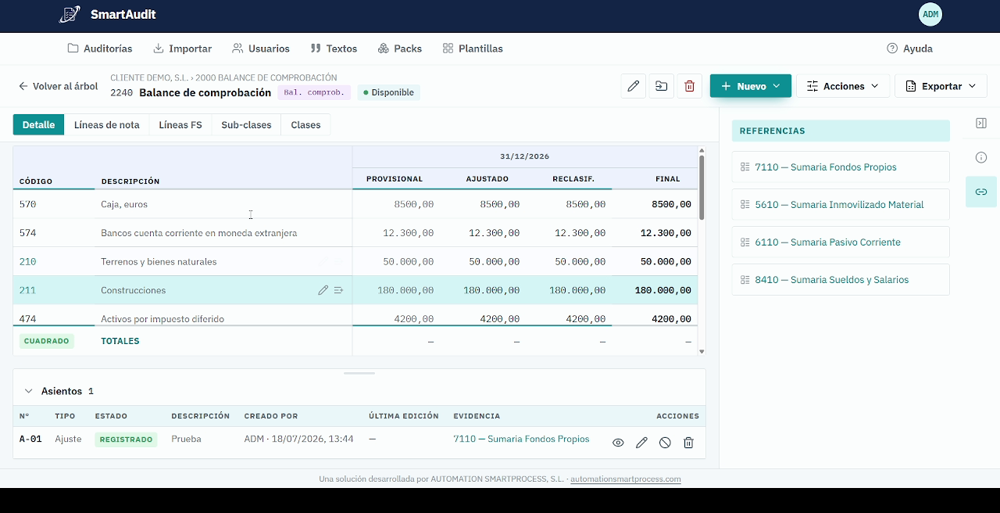Open reference 8410 Sumaria Sueldos y Salarios
The height and width of the screenshot is (513, 1000).
tap(841, 280)
